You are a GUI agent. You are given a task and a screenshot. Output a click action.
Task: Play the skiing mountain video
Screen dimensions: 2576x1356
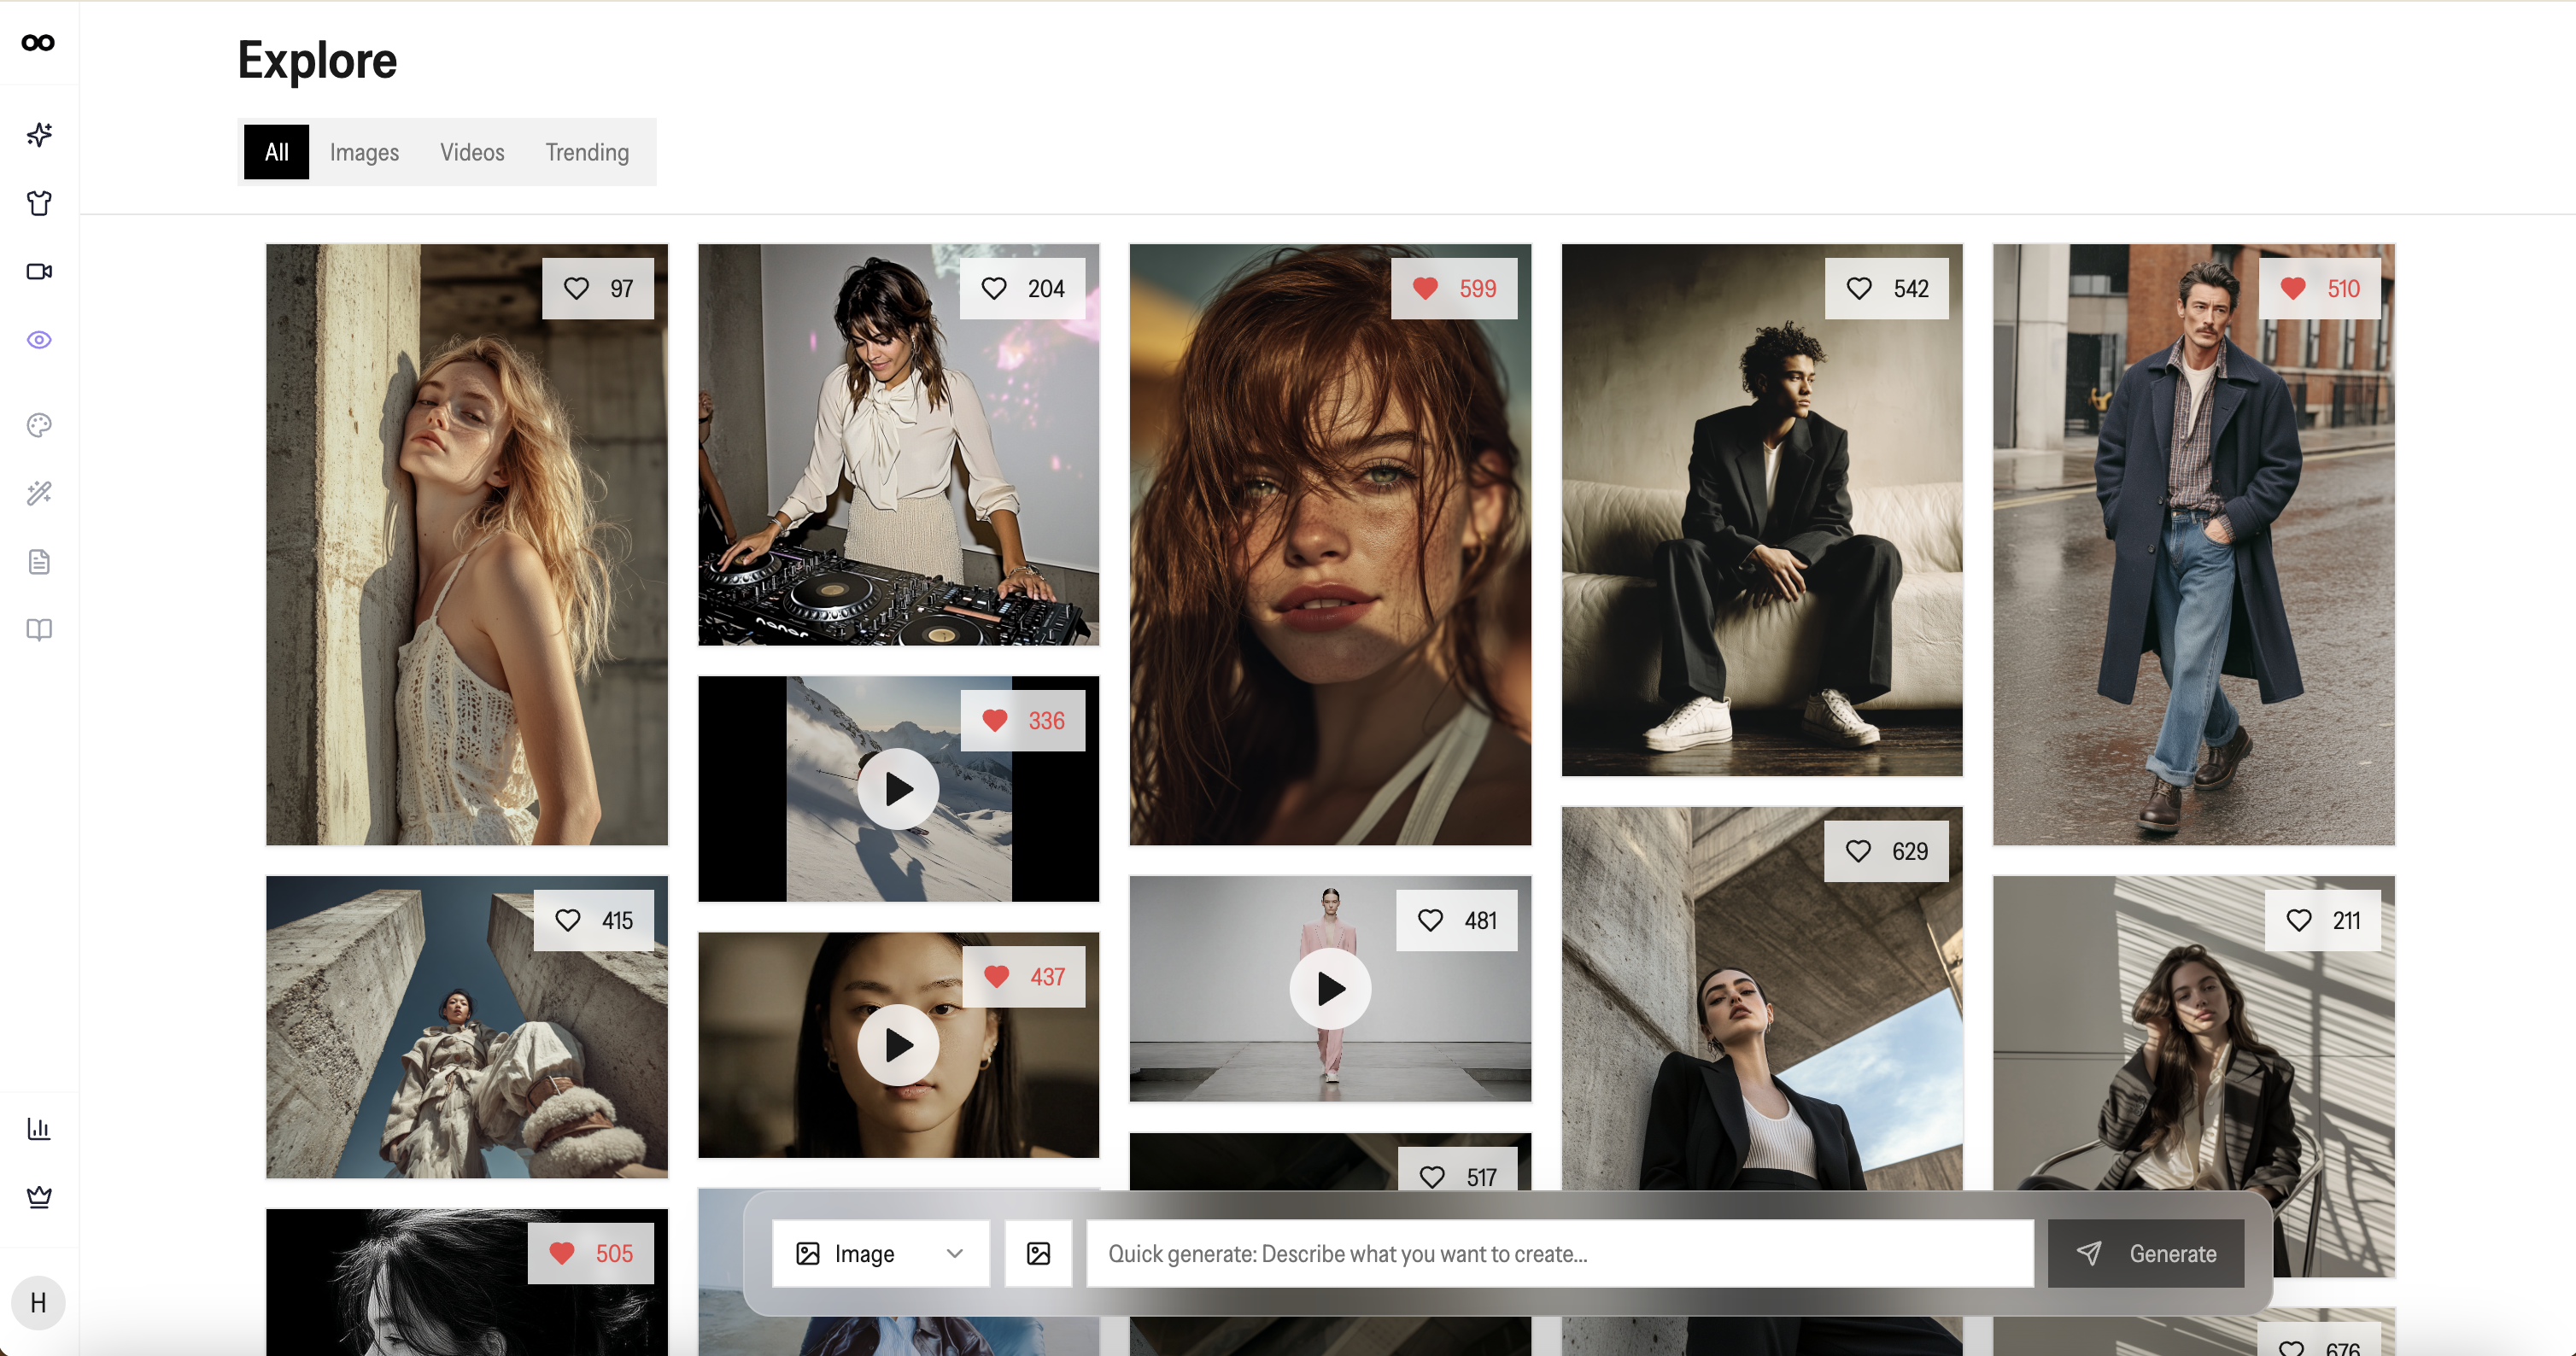(x=898, y=789)
